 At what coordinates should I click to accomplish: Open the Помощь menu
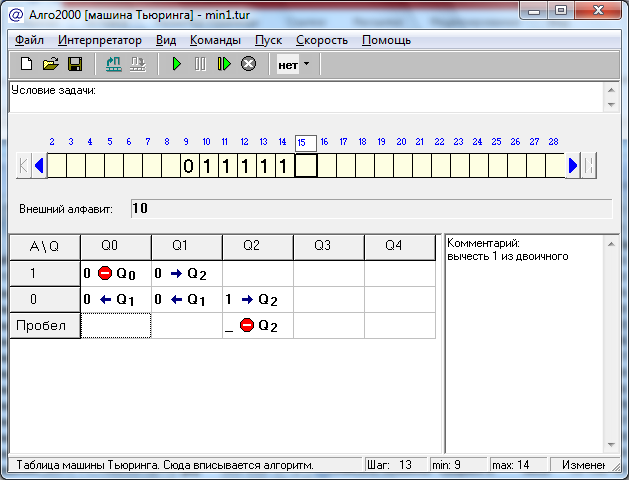click(x=386, y=40)
